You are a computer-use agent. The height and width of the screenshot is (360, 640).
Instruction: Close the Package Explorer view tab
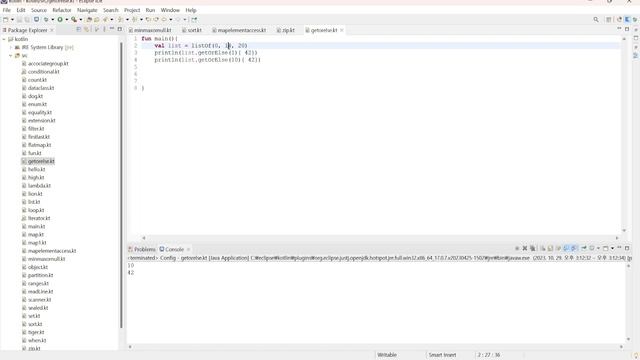coord(52,30)
